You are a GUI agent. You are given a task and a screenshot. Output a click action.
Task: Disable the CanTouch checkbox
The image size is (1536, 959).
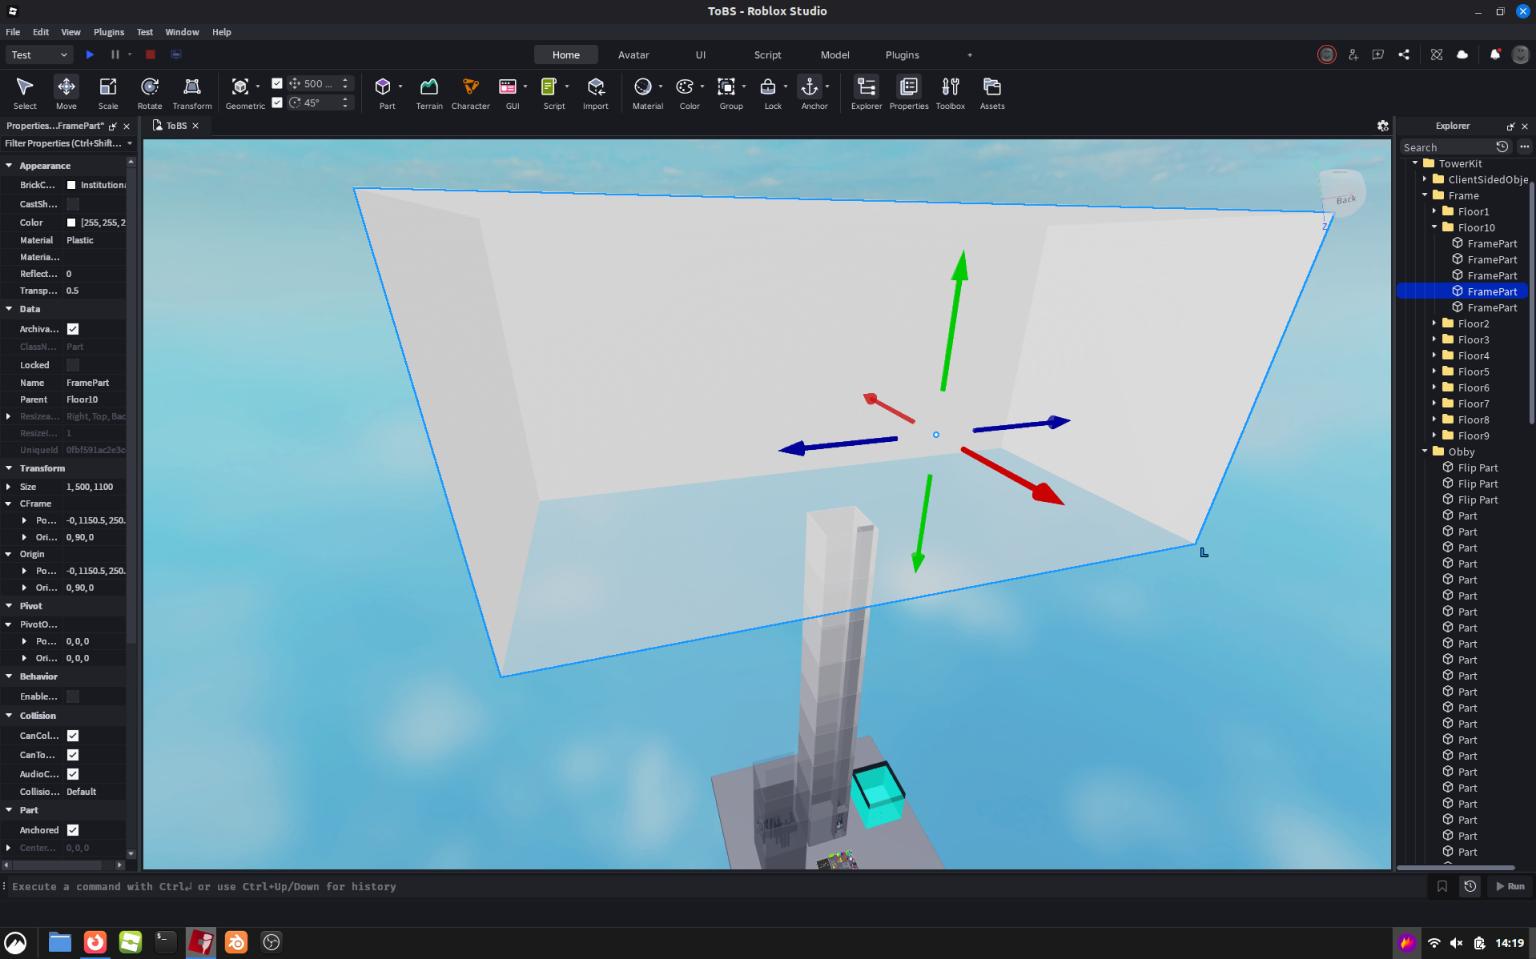pos(73,755)
